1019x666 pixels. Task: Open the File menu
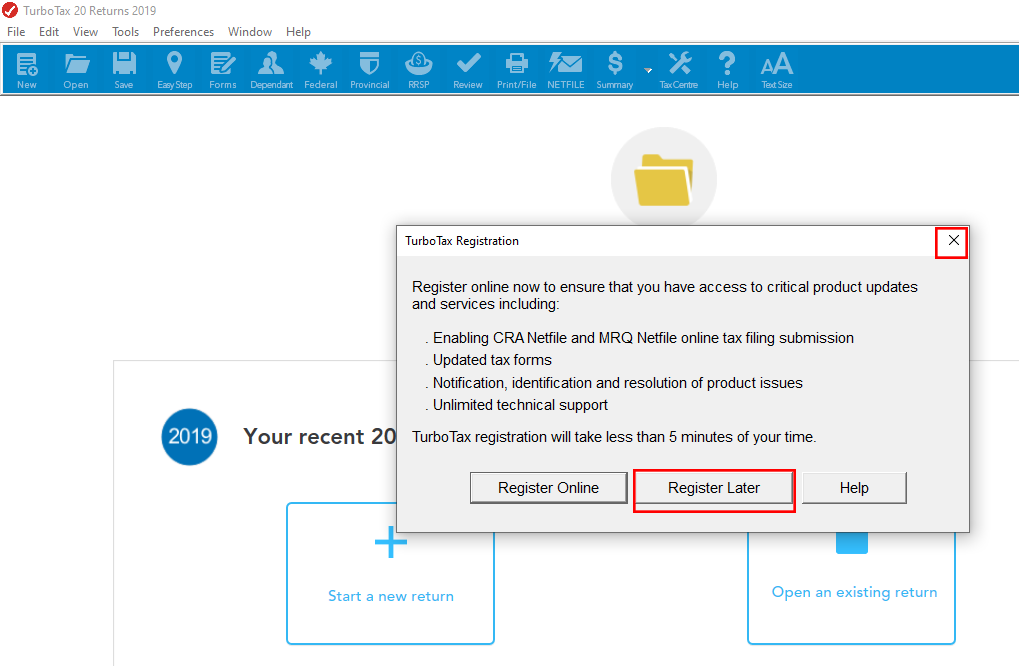(16, 32)
